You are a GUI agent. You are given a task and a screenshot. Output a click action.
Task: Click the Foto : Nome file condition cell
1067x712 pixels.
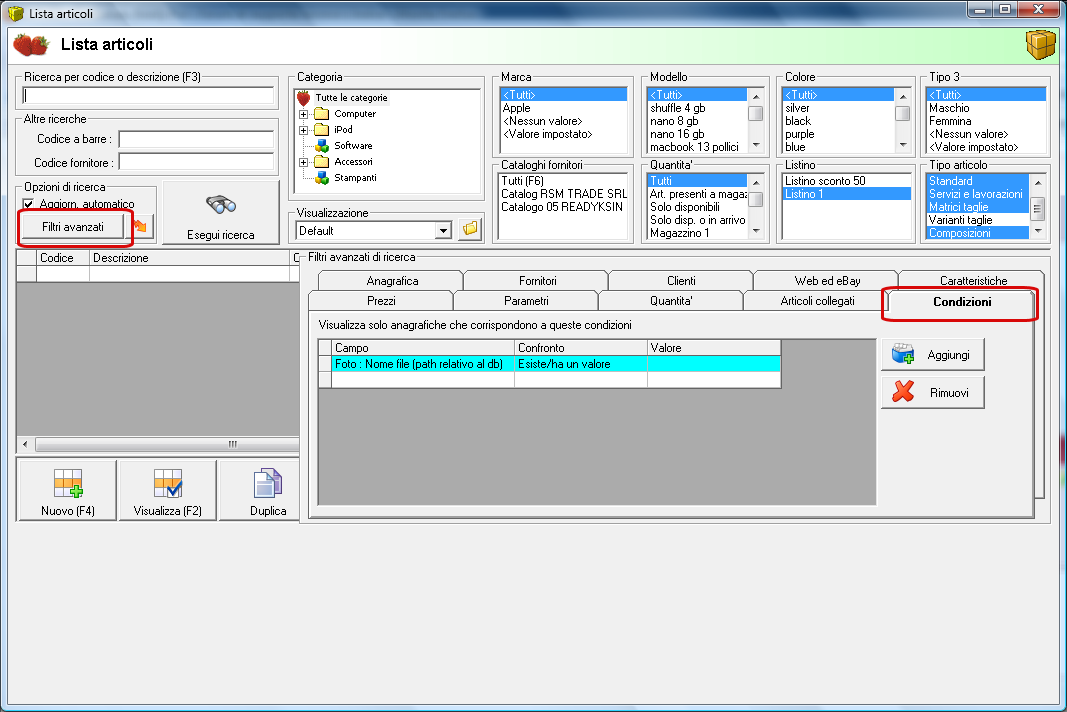[x=423, y=364]
